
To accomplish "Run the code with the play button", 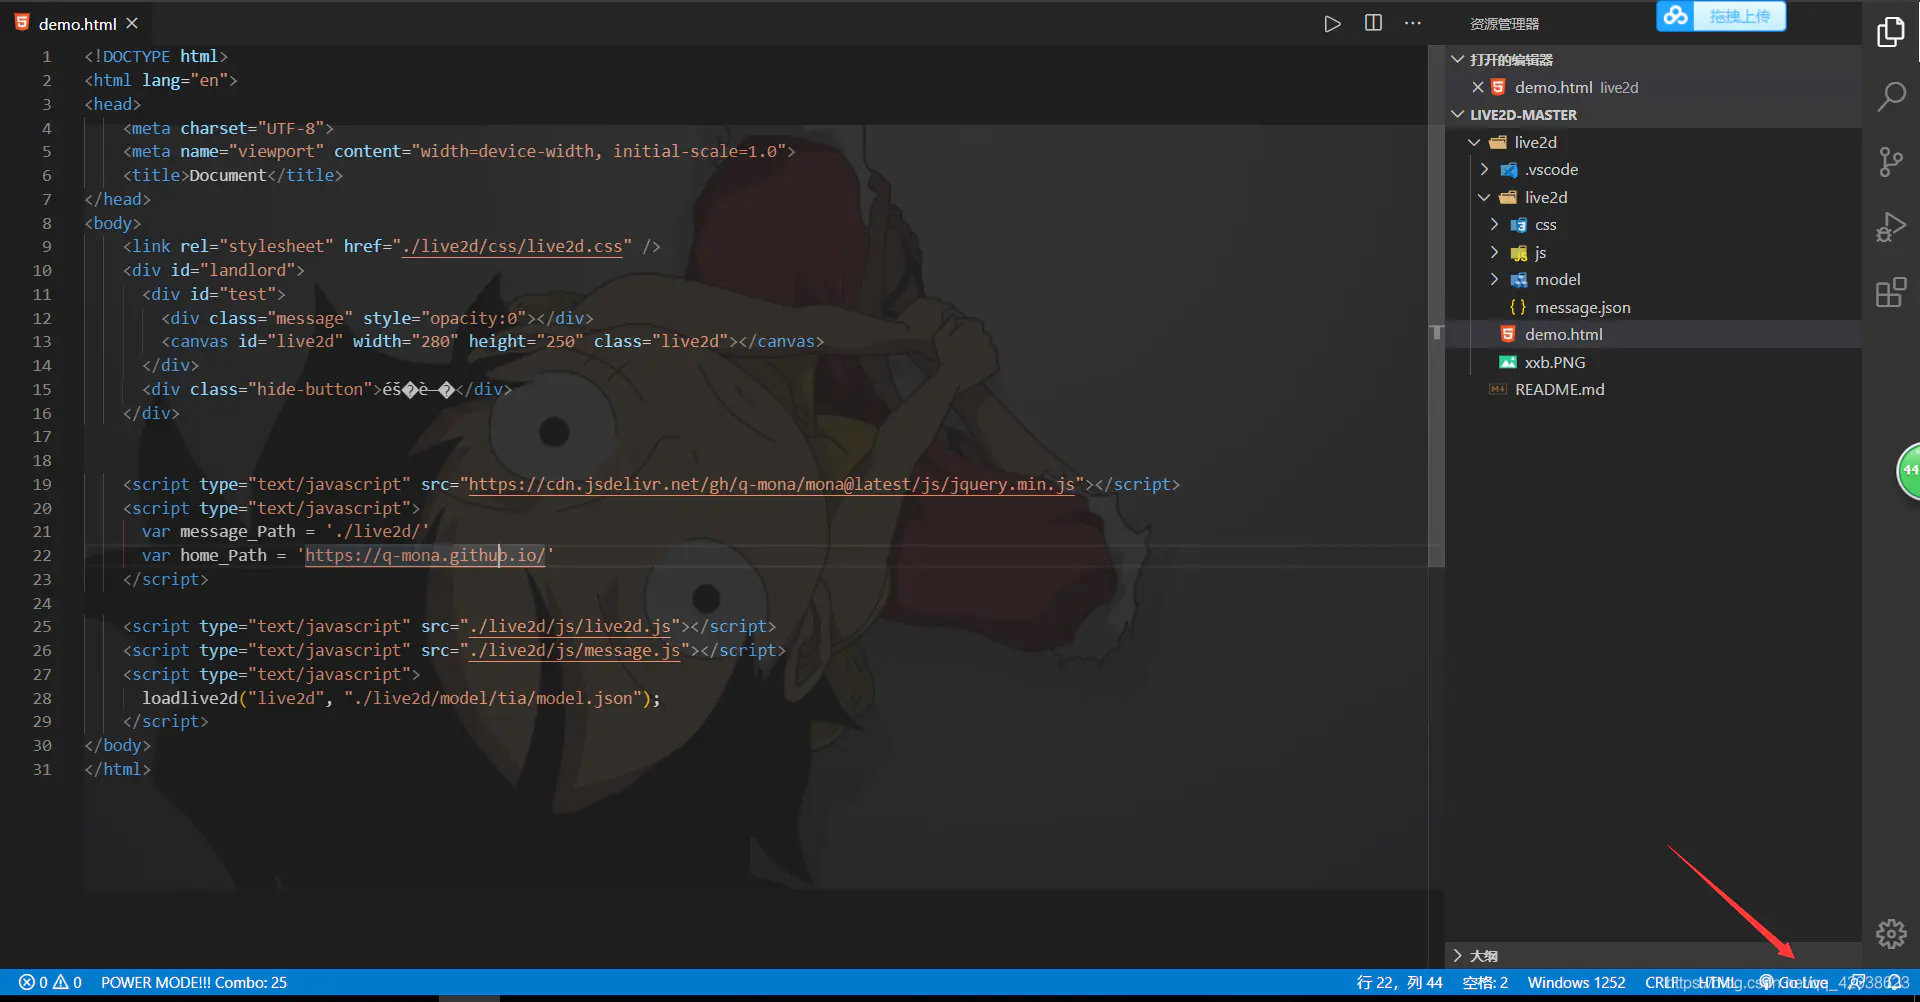I will click(1332, 24).
